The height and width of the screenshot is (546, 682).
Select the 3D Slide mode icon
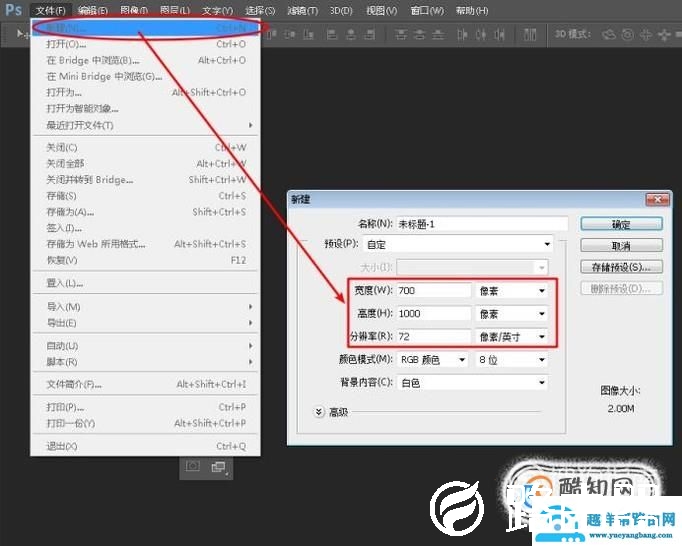[665, 34]
